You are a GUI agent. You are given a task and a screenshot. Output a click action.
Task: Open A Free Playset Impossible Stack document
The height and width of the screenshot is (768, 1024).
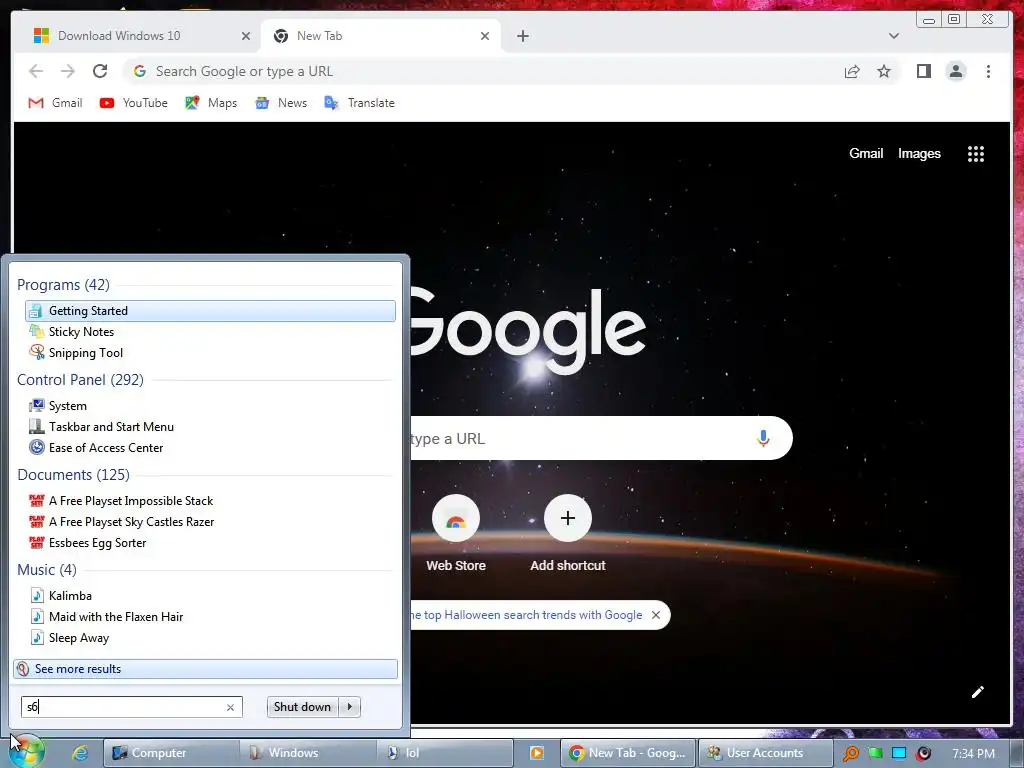210,501
